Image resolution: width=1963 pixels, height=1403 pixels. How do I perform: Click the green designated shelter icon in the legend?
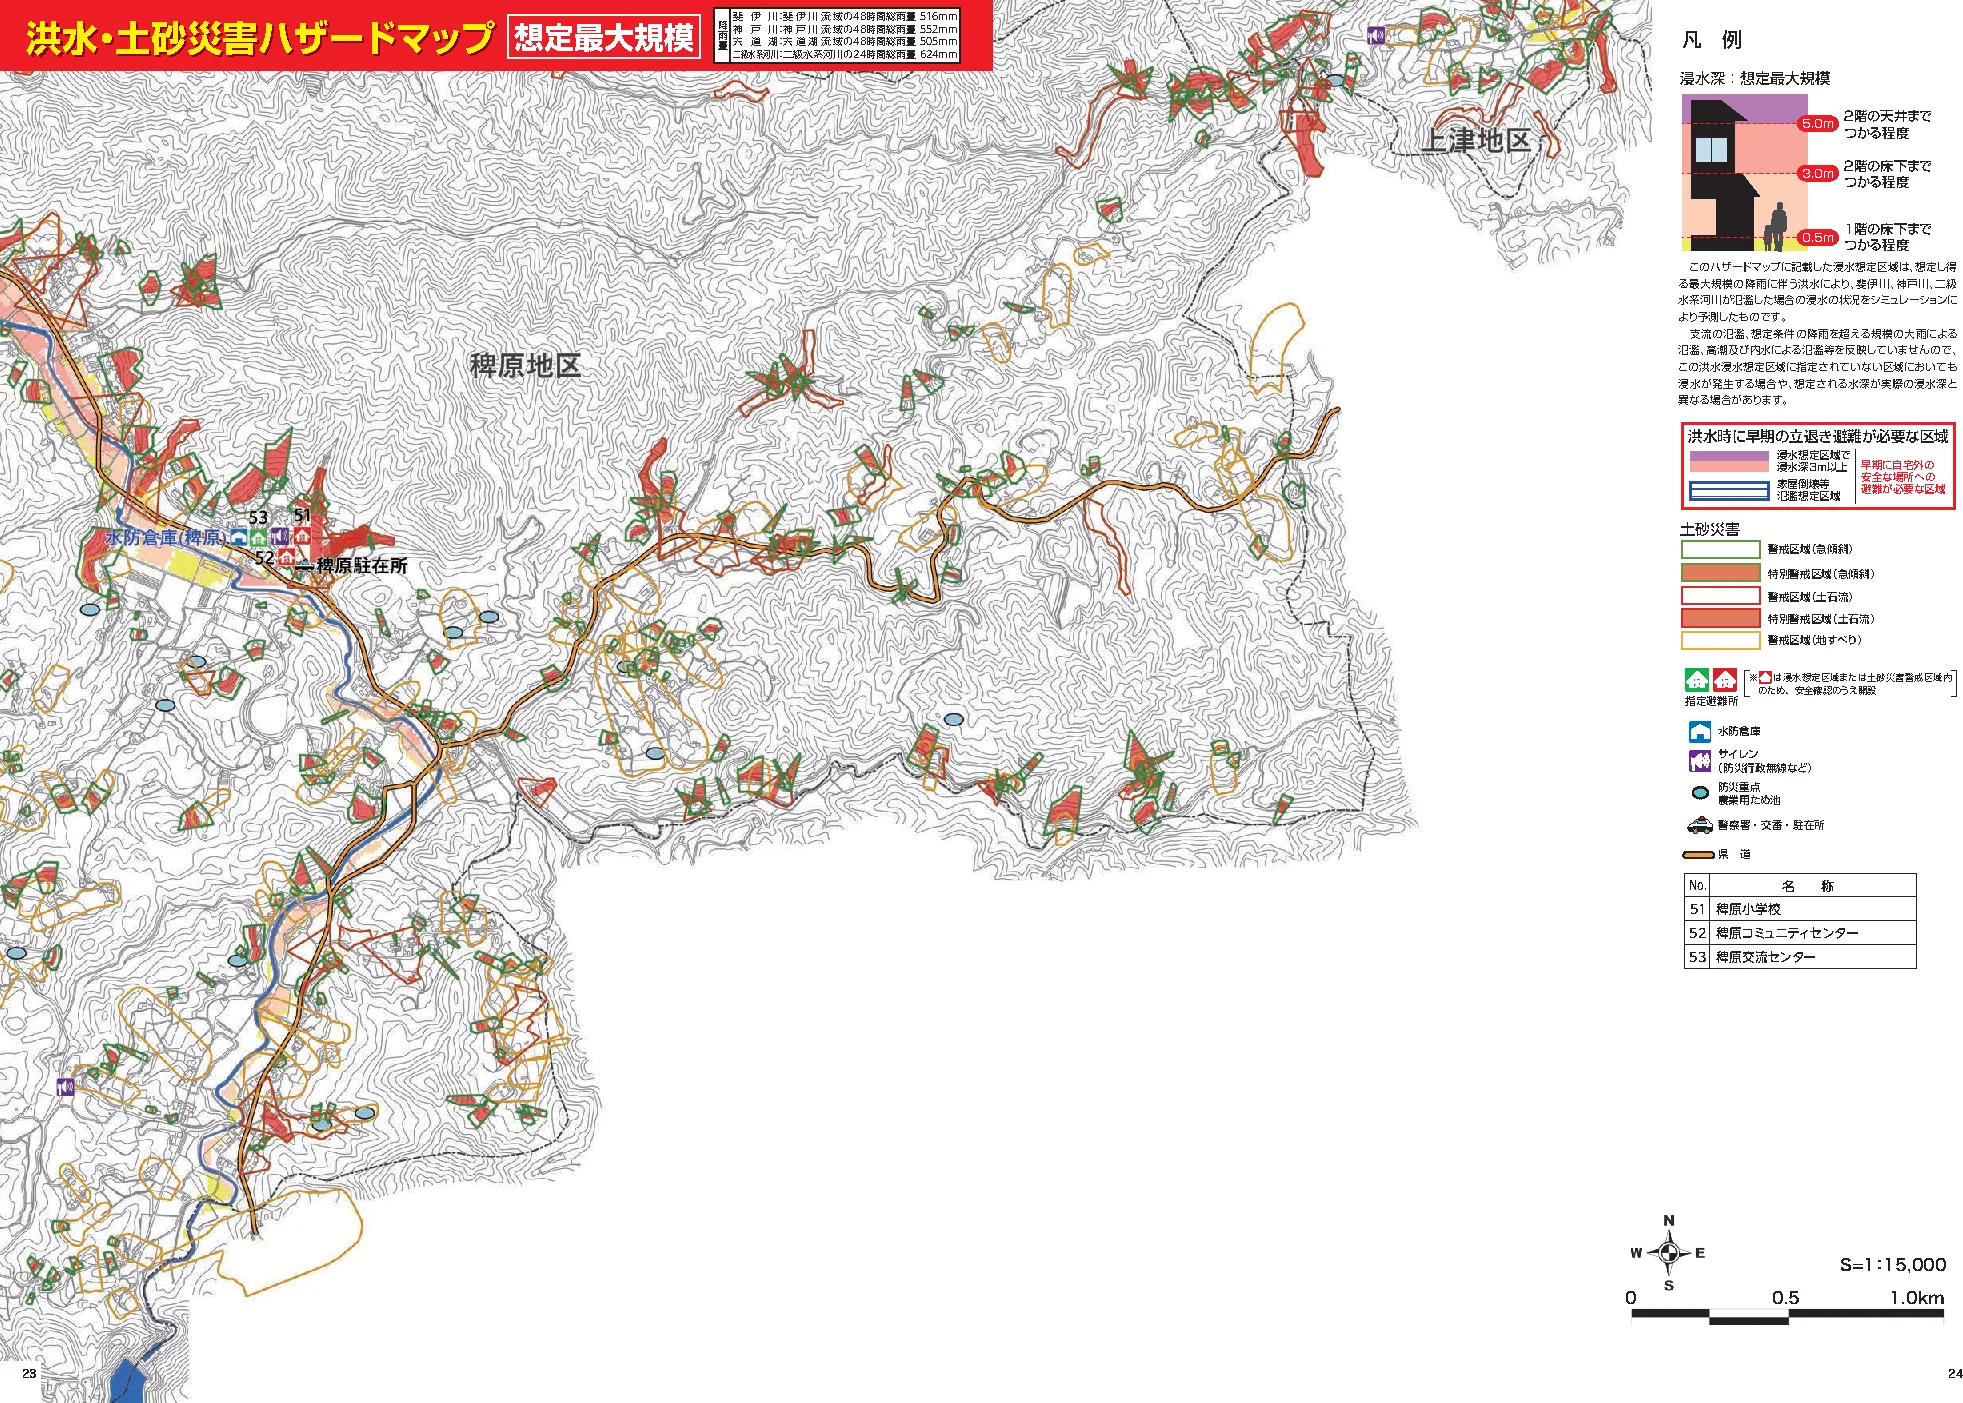pos(1696,680)
